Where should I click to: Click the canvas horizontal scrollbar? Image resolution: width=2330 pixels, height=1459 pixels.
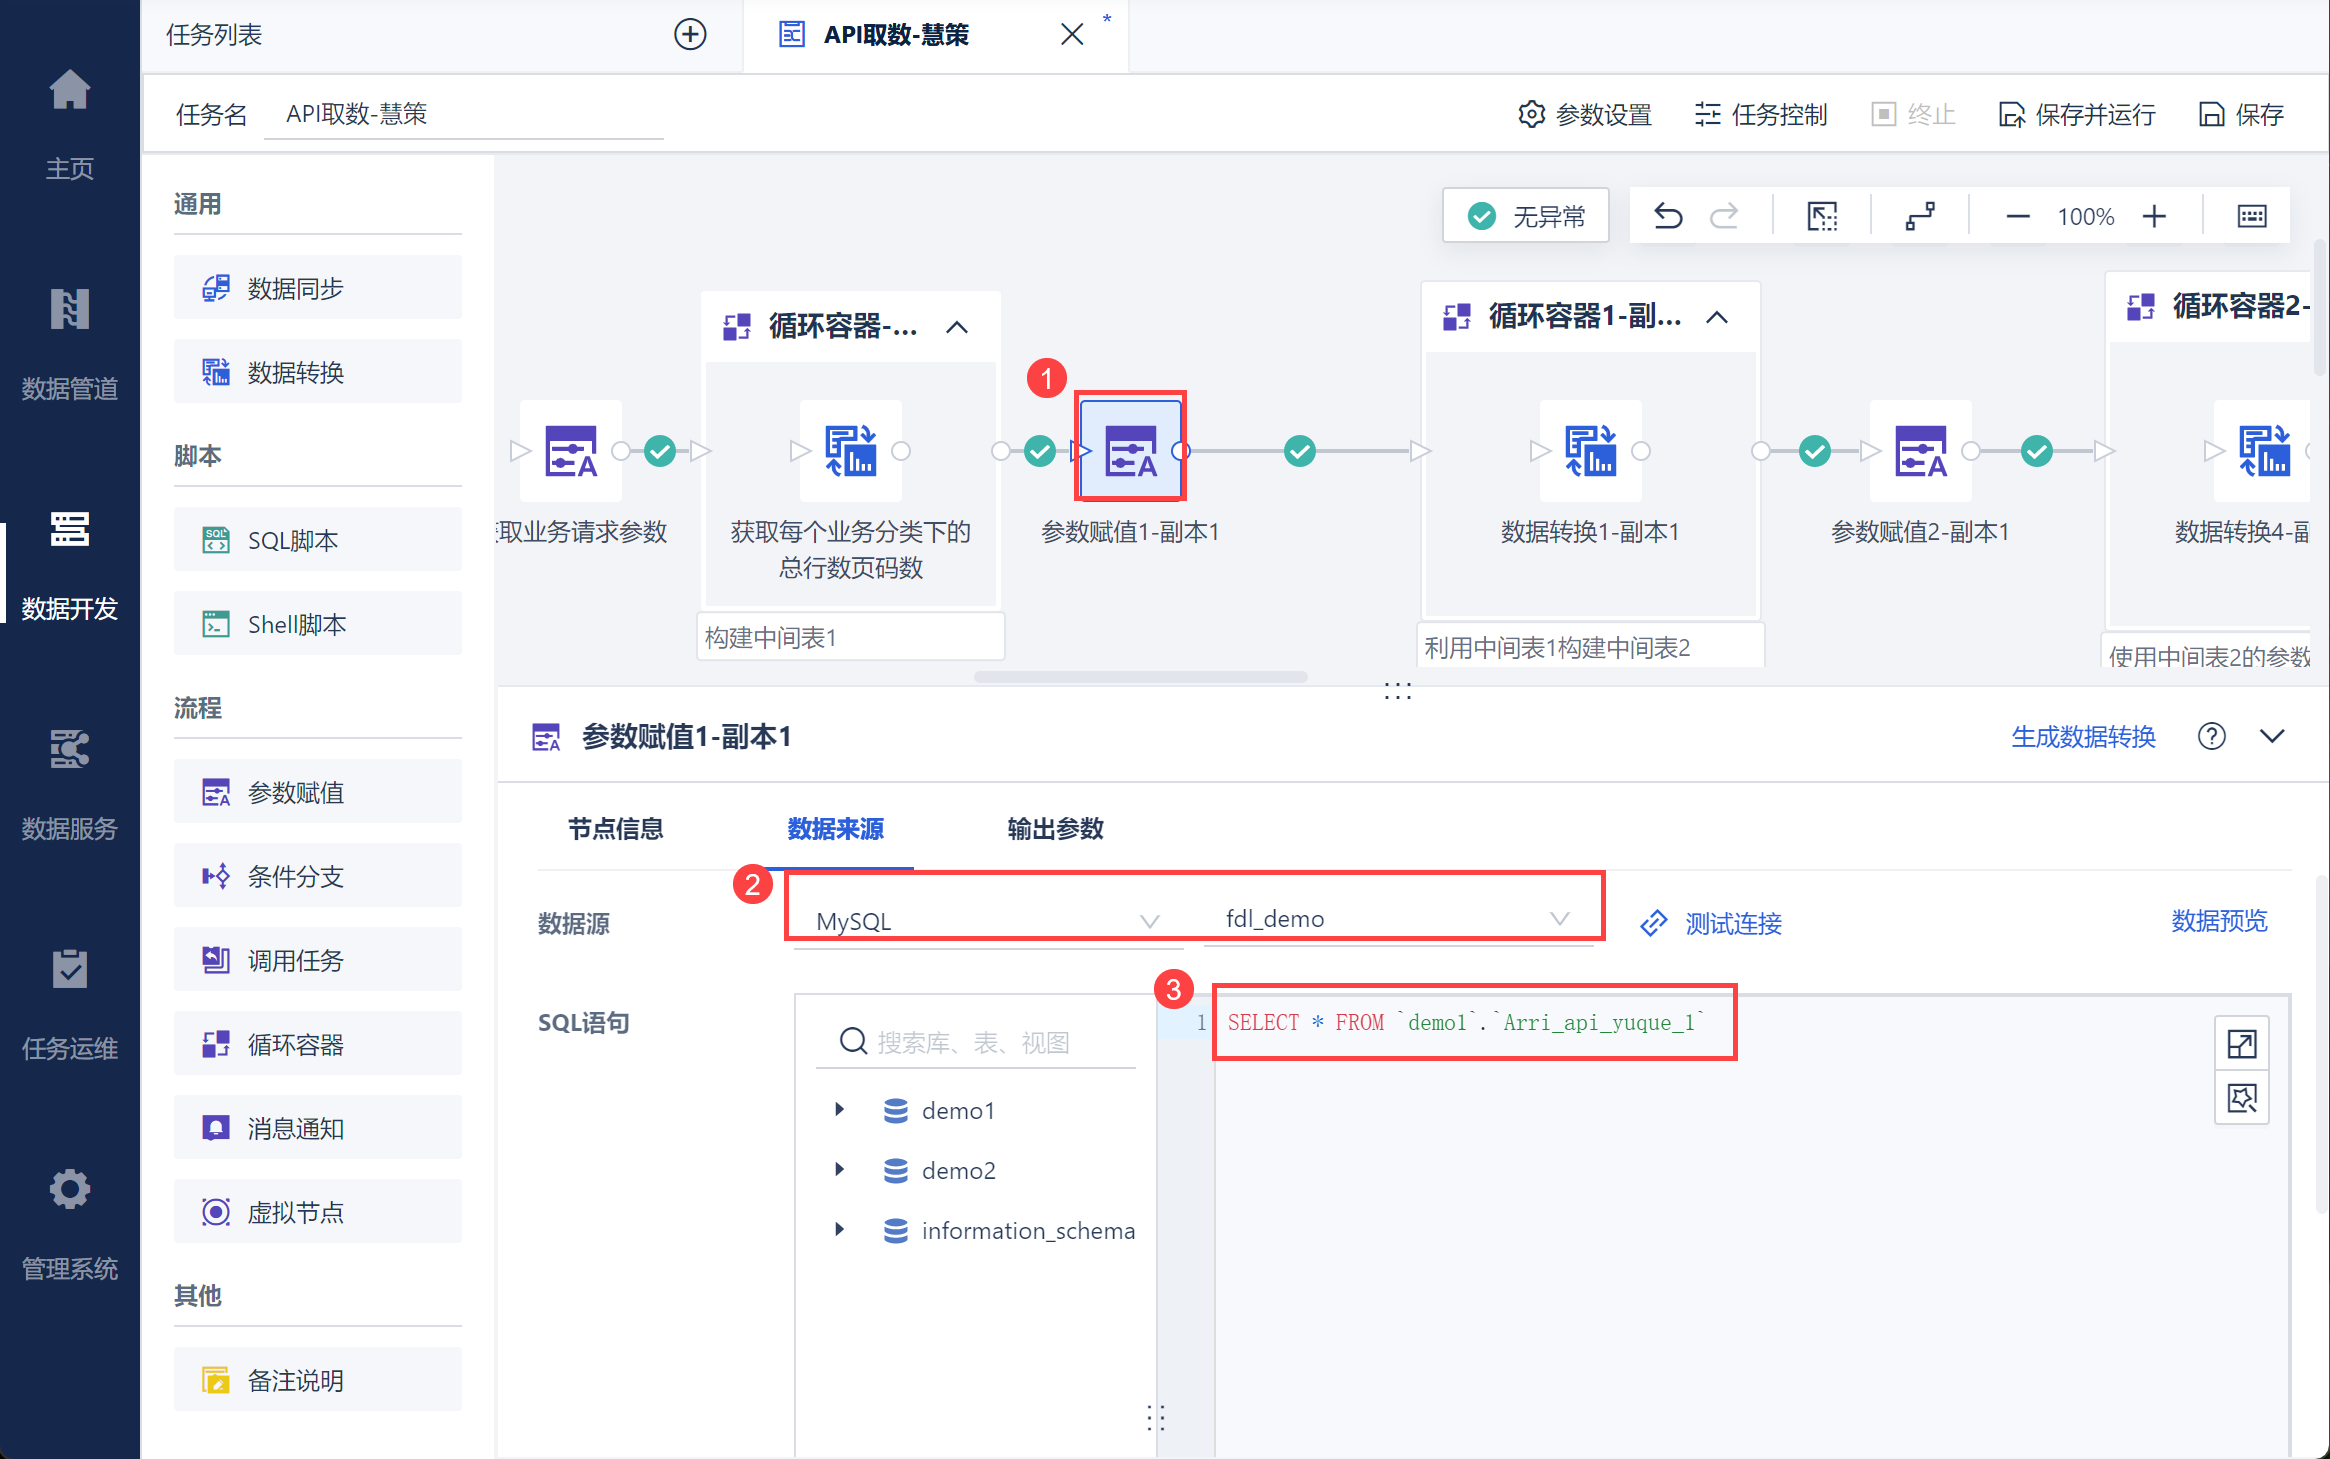(x=1140, y=677)
